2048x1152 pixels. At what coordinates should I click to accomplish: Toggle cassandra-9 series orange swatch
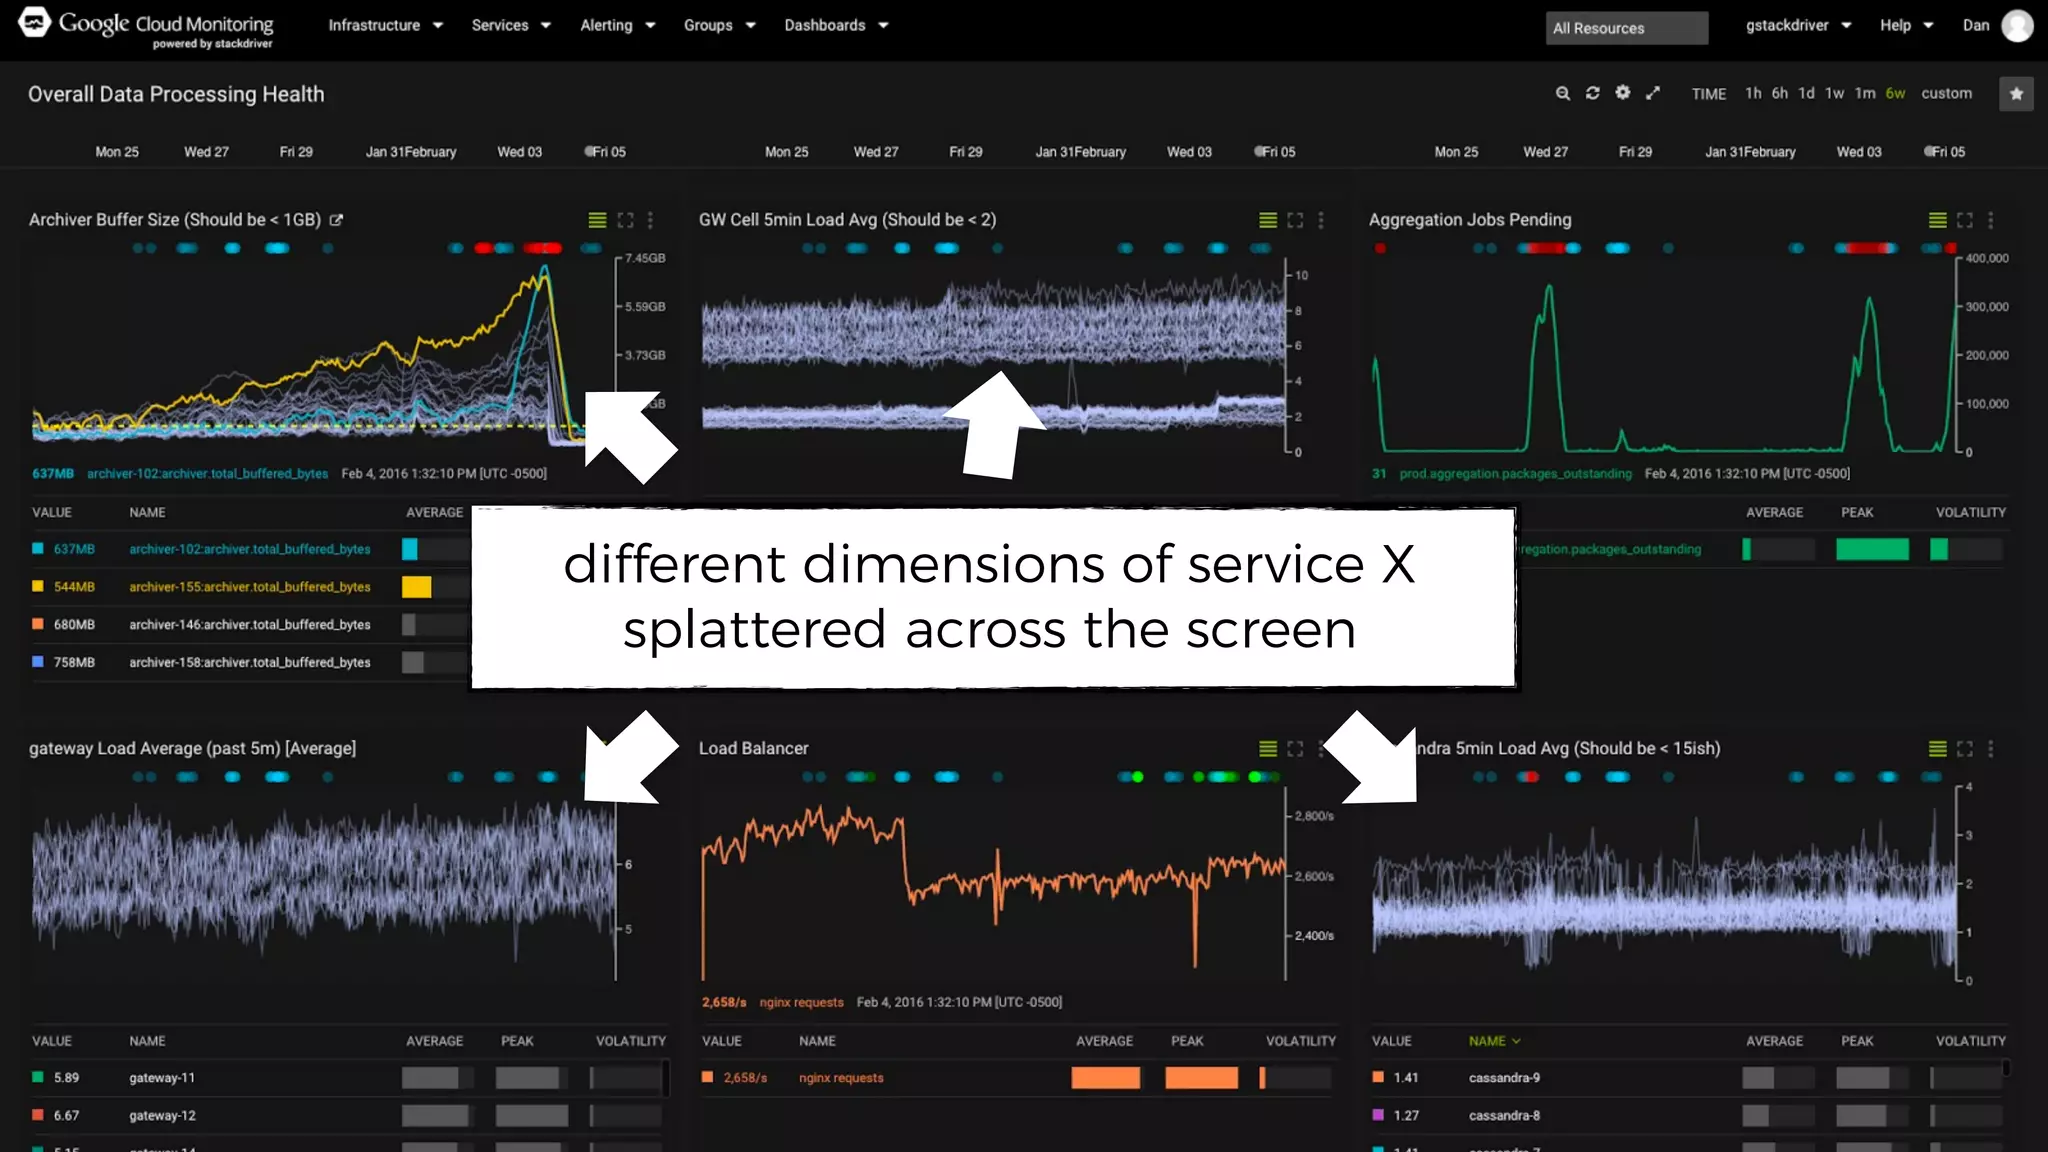pyautogui.click(x=1378, y=1077)
